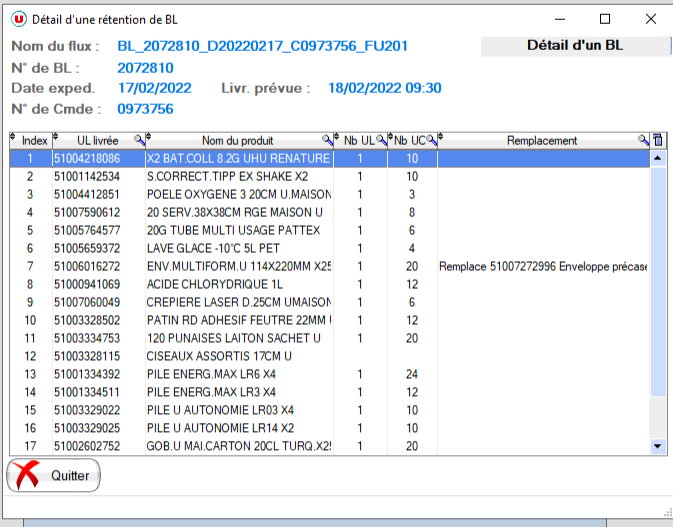Click the search magnifier in Nom du produit header
This screenshot has width=673, height=527.
click(x=327, y=141)
